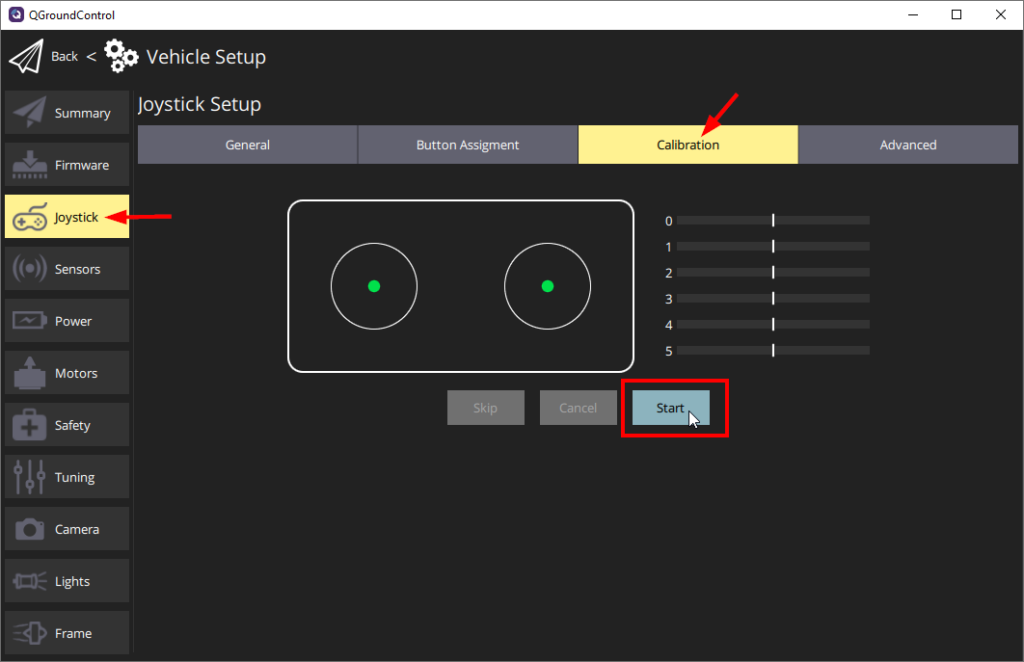Viewport: 1024px width, 662px height.
Task: Click the Frame setup icon
Action: [31, 632]
